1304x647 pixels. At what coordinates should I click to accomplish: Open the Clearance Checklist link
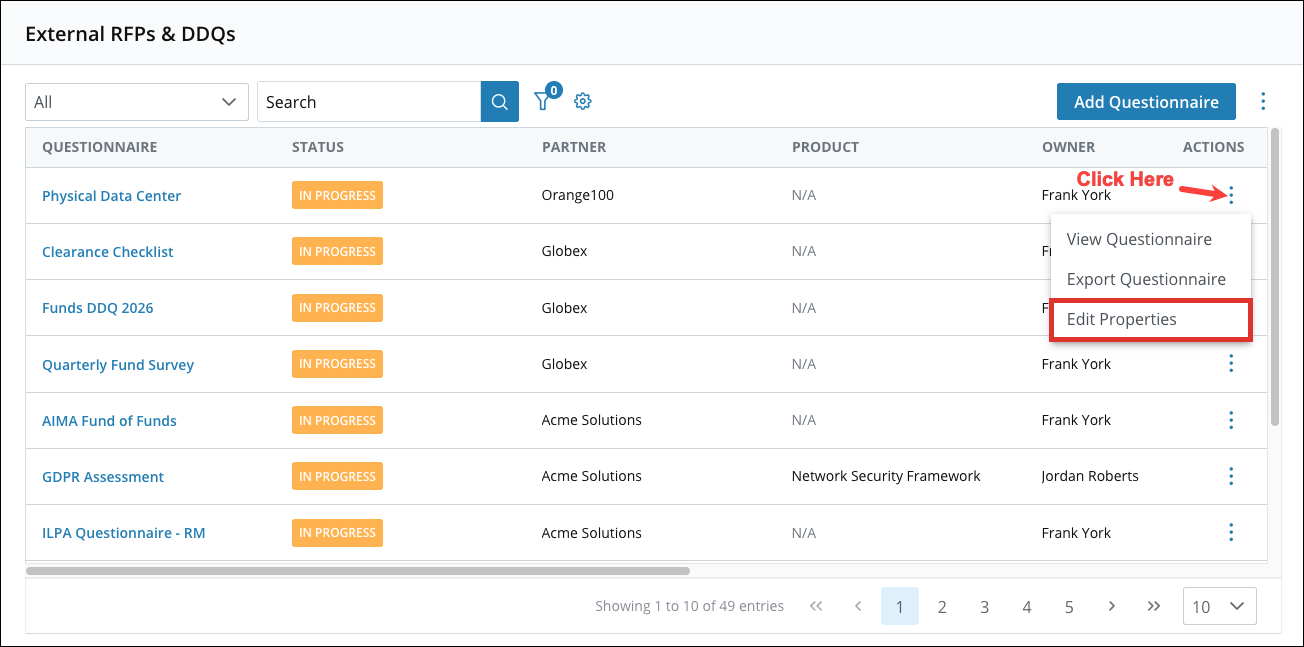[107, 252]
